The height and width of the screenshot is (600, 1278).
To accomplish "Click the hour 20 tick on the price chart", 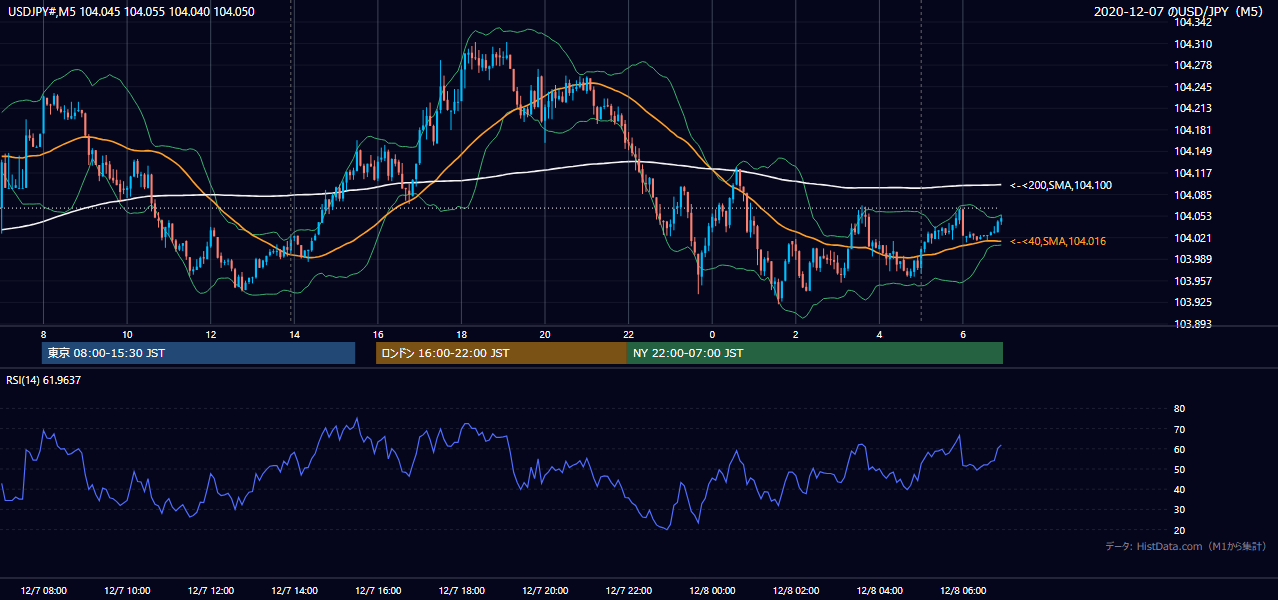I will 545,334.
